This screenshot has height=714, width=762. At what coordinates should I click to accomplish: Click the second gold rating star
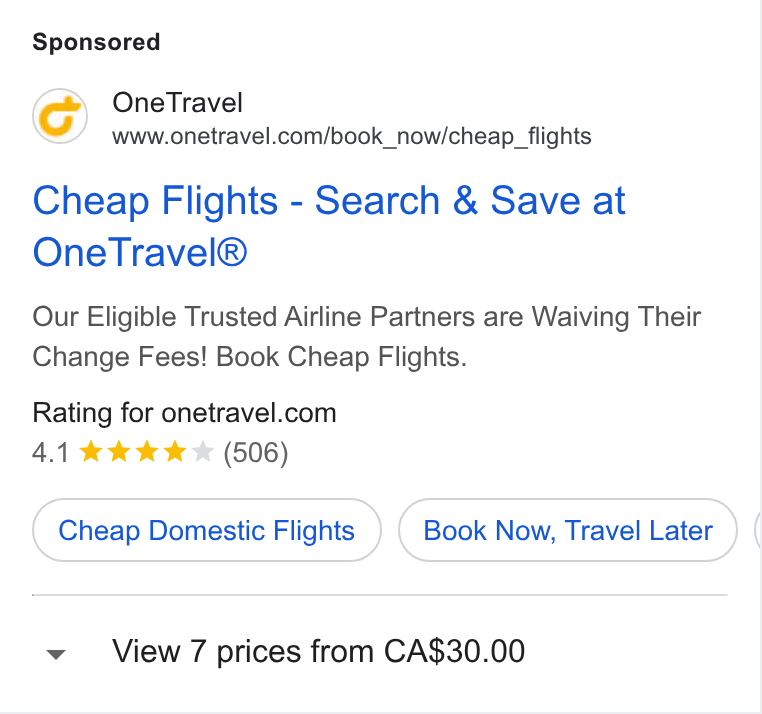[119, 452]
